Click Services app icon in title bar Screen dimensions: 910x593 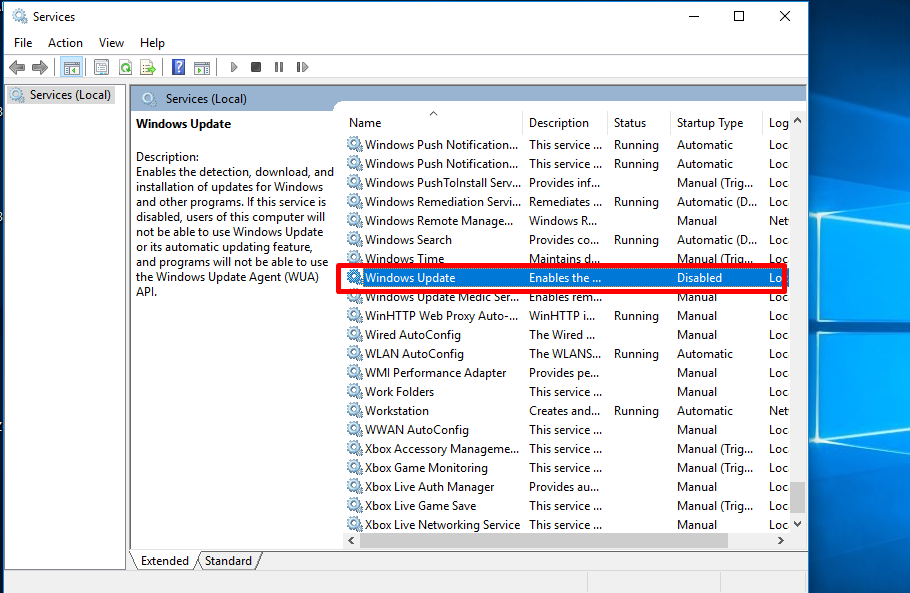tap(20, 16)
